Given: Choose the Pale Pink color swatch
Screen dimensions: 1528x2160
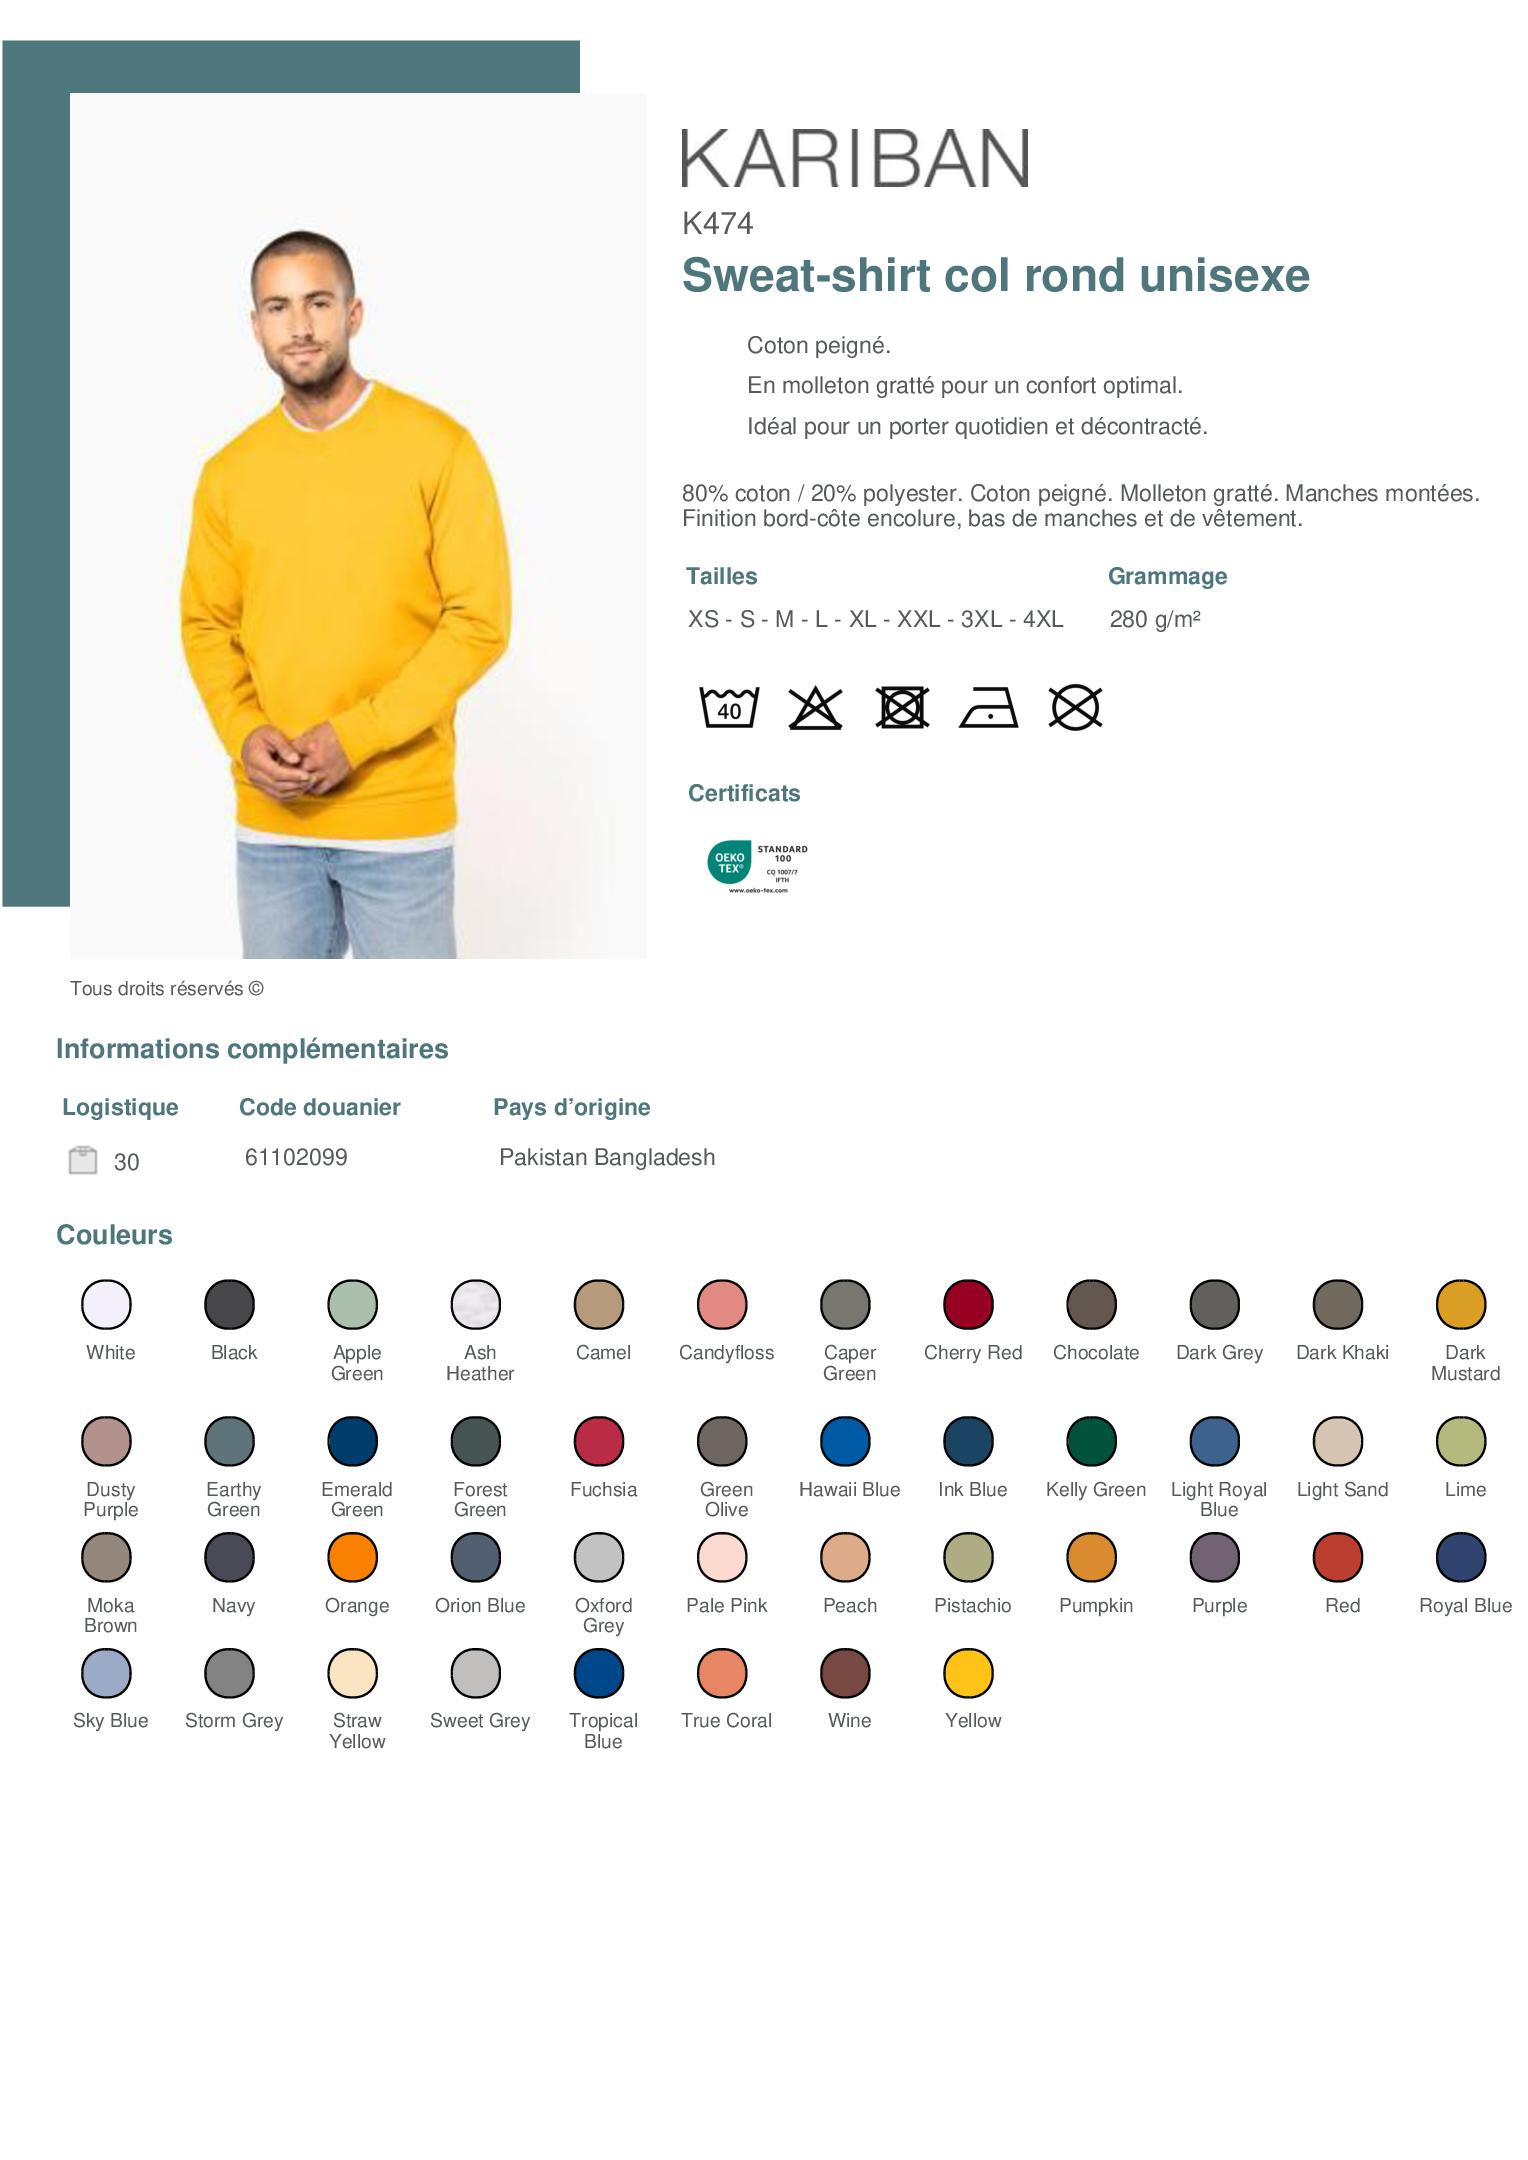Looking at the screenshot, I should (x=722, y=1557).
